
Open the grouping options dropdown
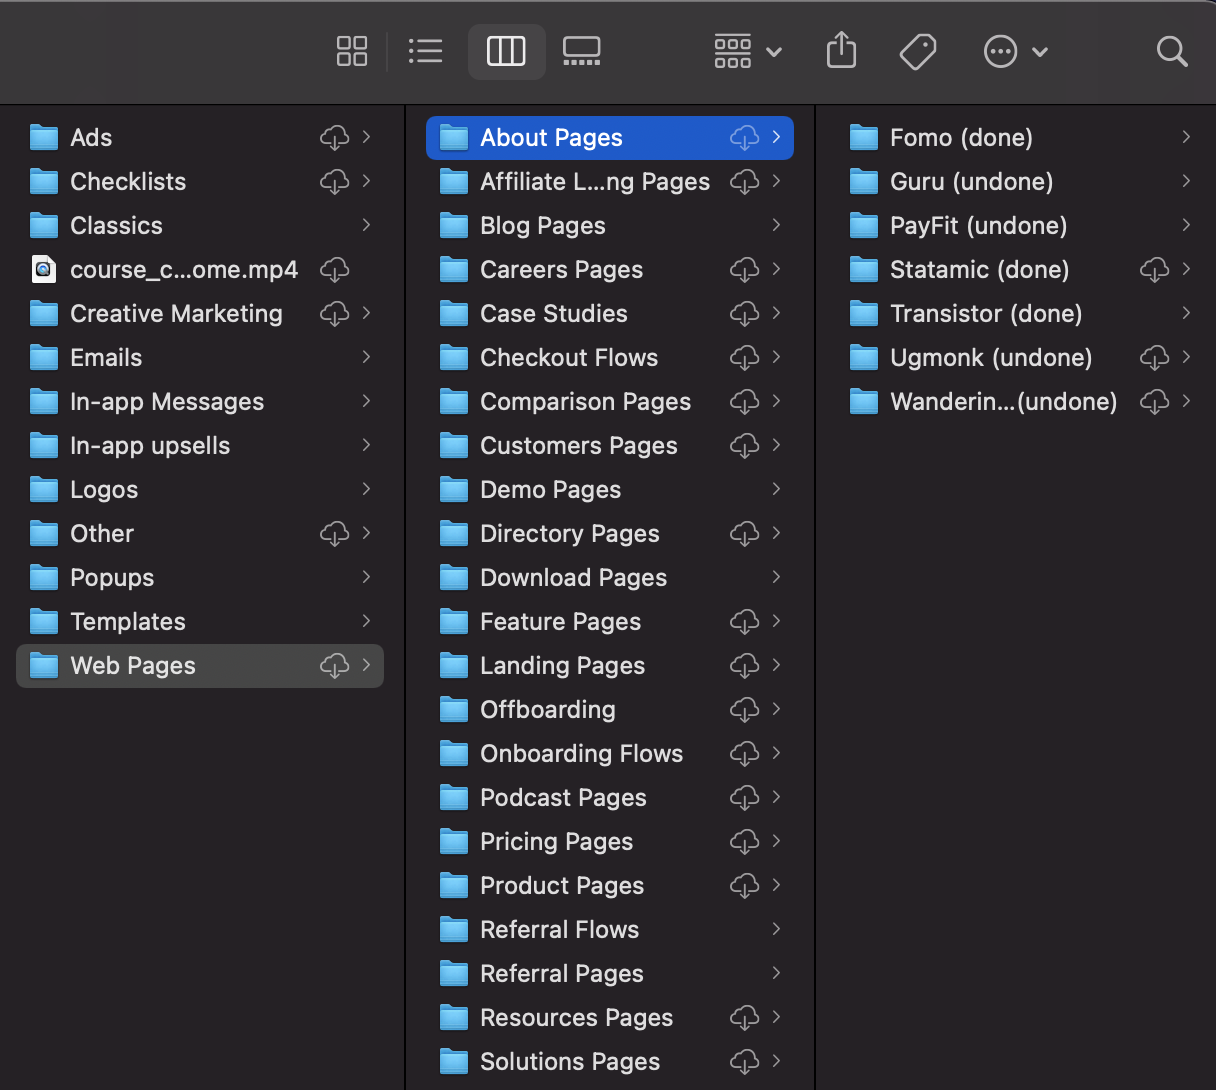click(746, 51)
